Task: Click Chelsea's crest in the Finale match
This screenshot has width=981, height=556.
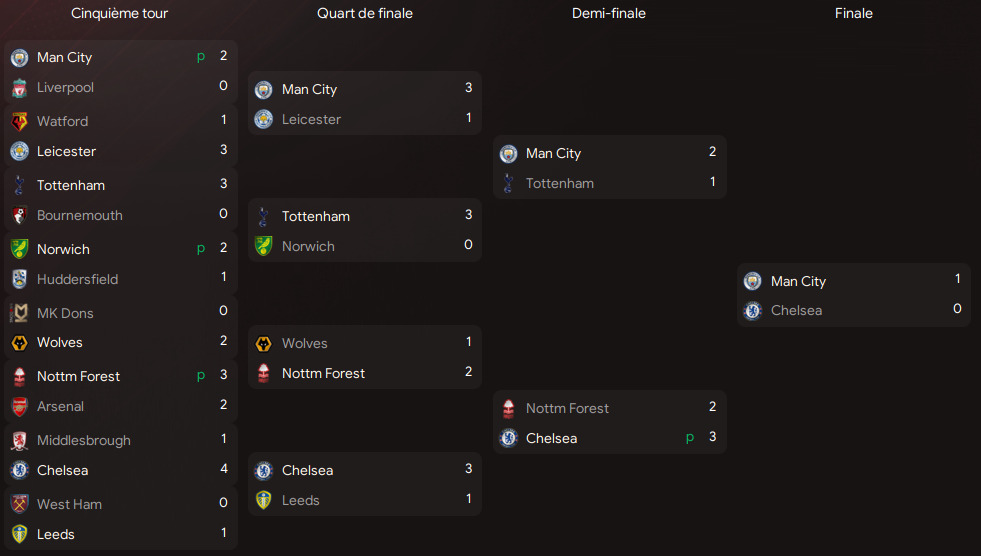Action: 753,311
